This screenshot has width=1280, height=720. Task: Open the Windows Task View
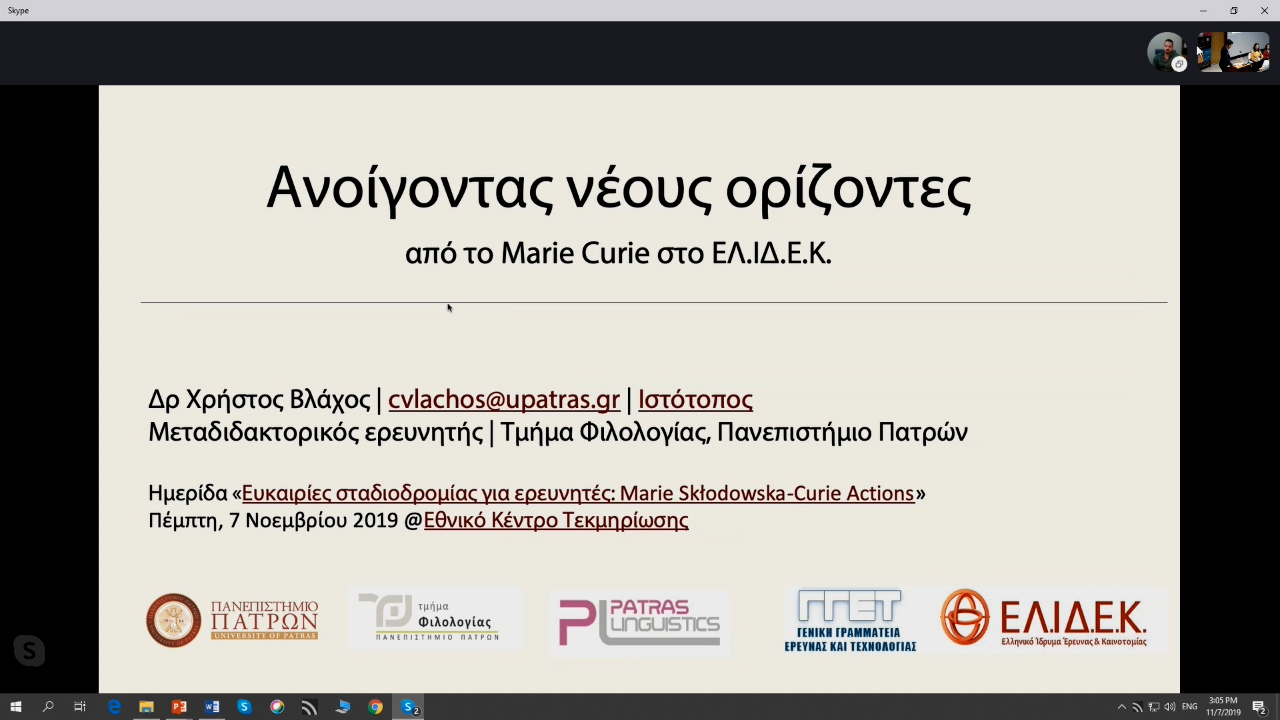pos(80,707)
